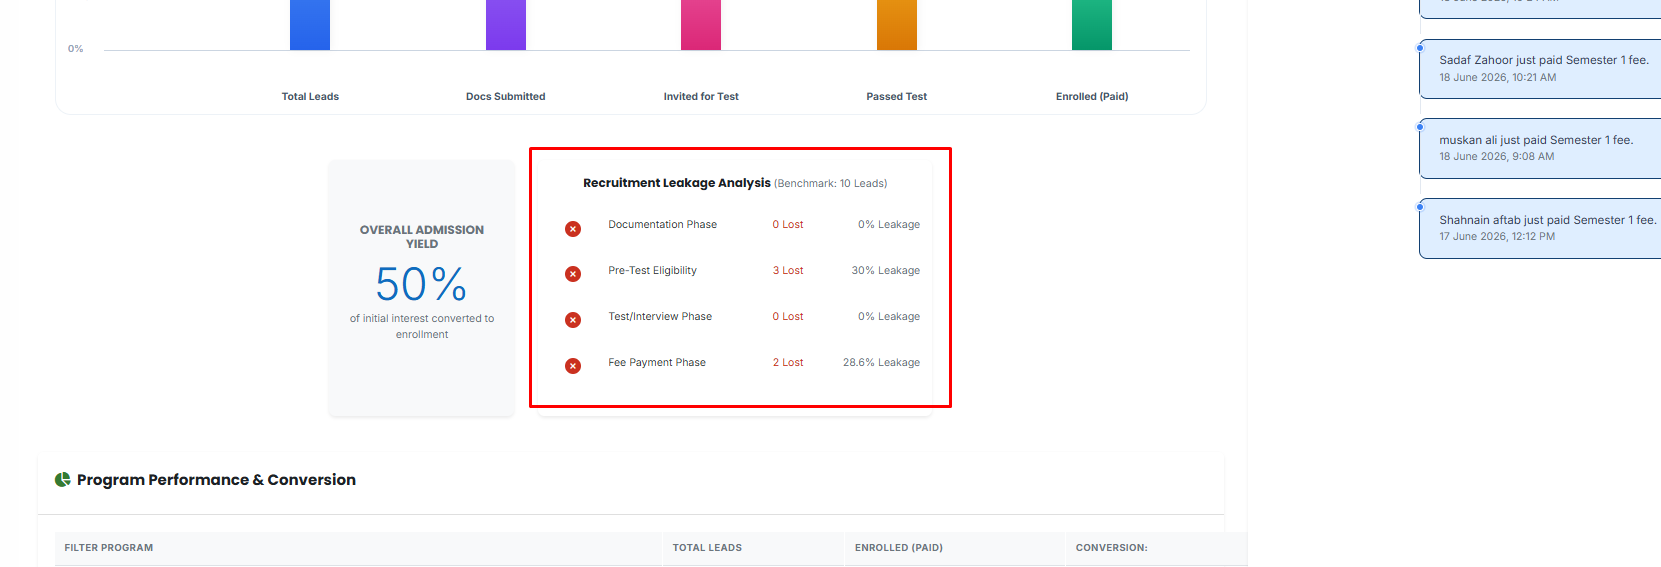The width and height of the screenshot is (1661, 567).
Task: Click the '2 Lost' value
Action: coord(788,362)
